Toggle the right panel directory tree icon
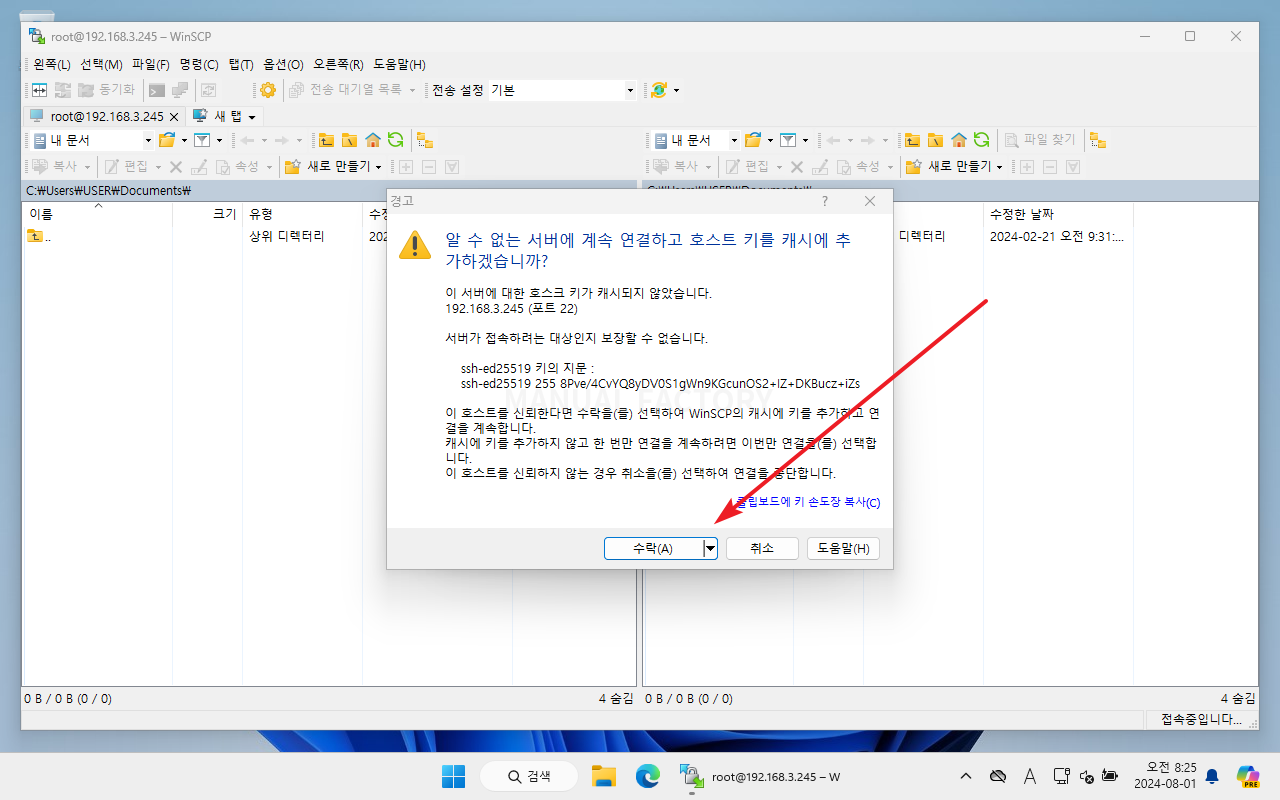The image size is (1280, 800). click(1098, 141)
